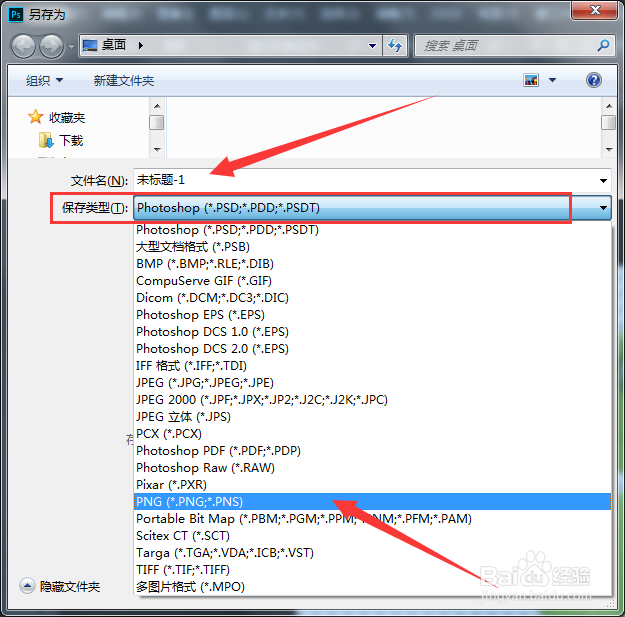Pick the Portable Bit Map format entry
This screenshot has height=617, width=625.
(372, 519)
